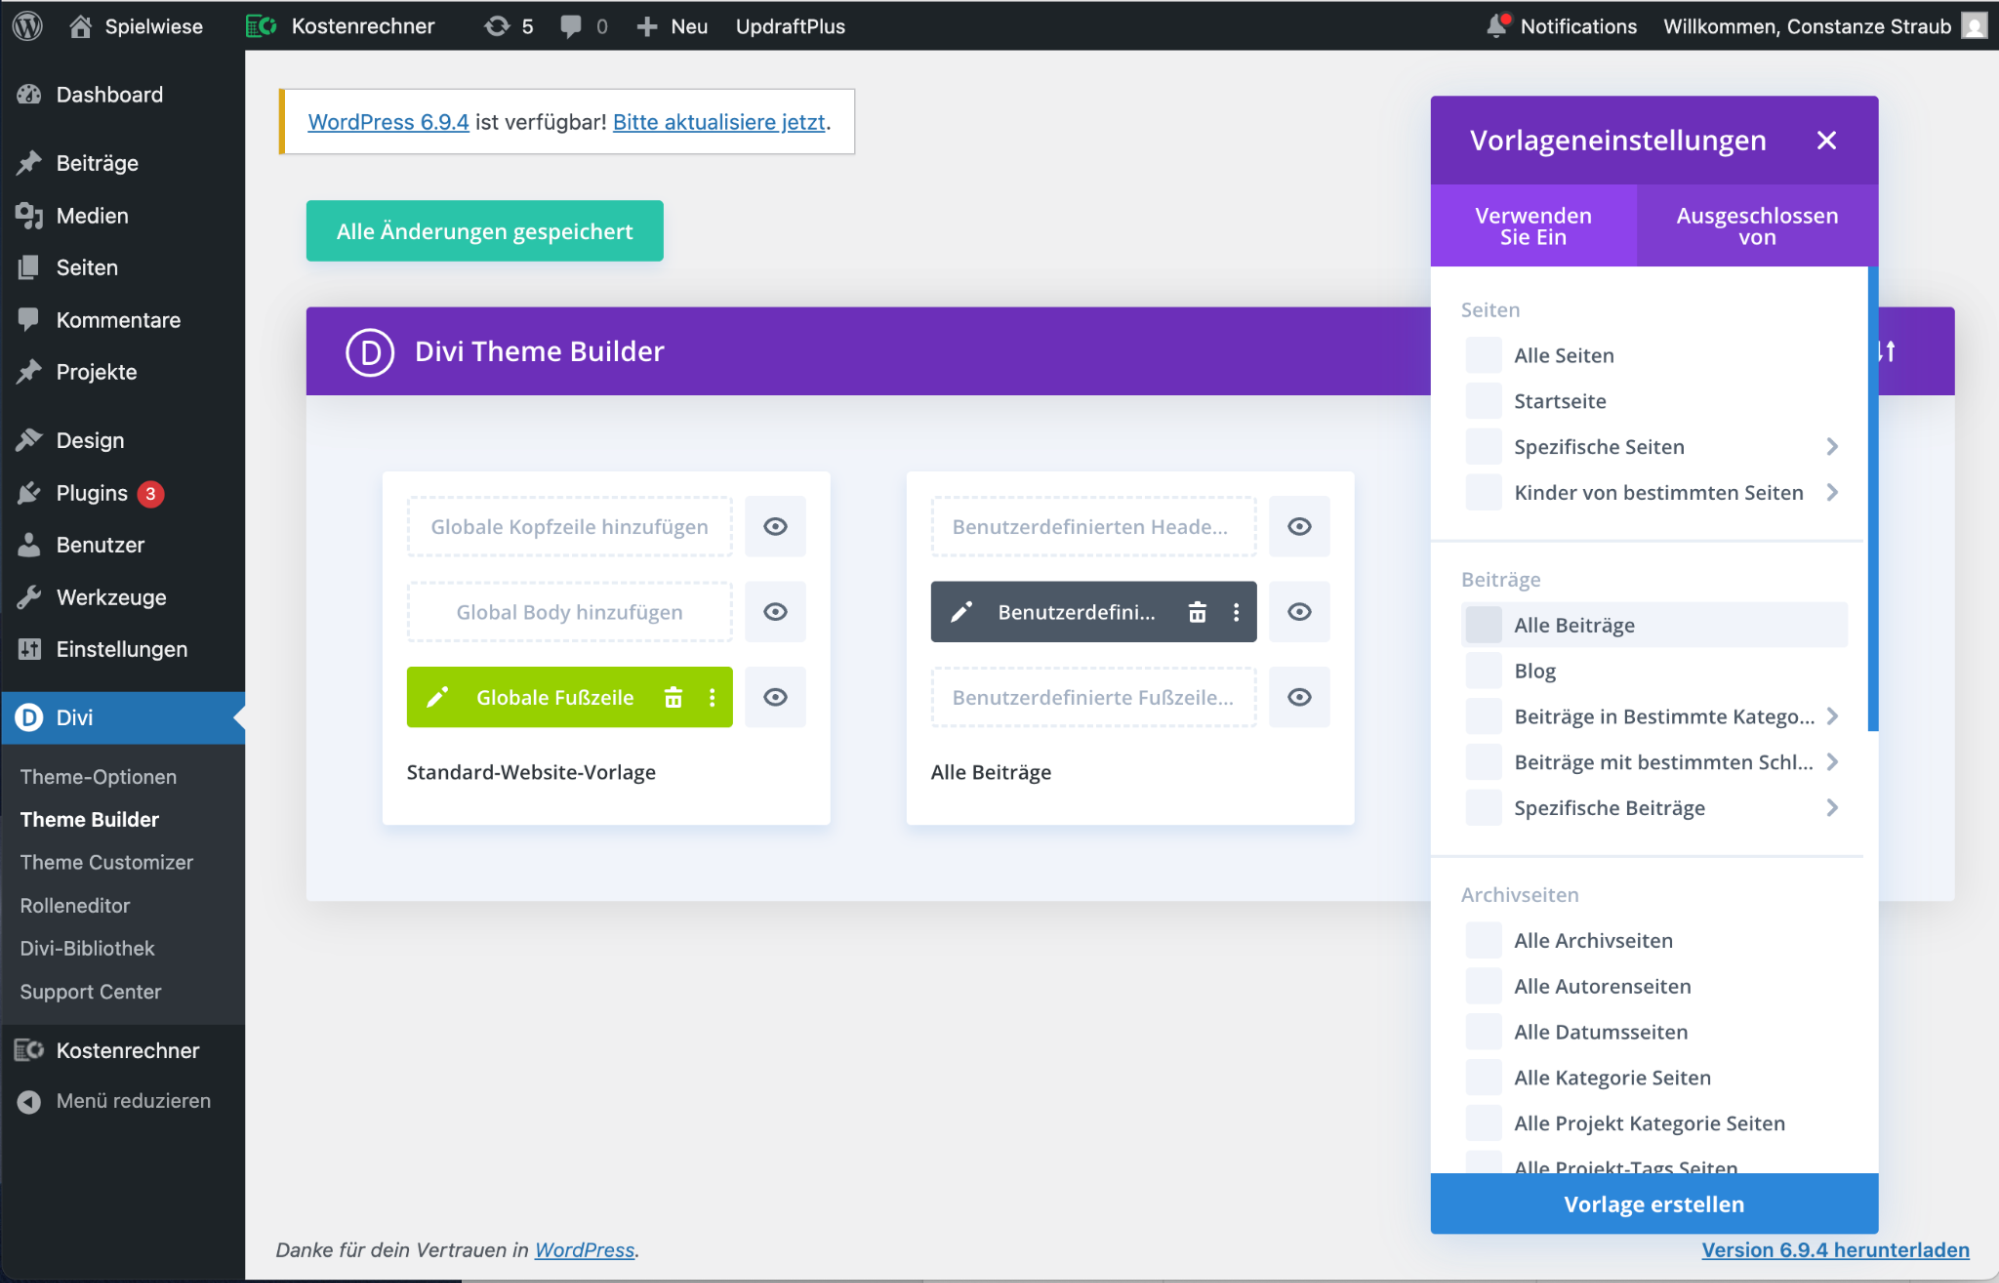Expand Spezifische Beiträge submenu arrow
Viewport: 1999px width, 1283px height.
pyautogui.click(x=1832, y=808)
